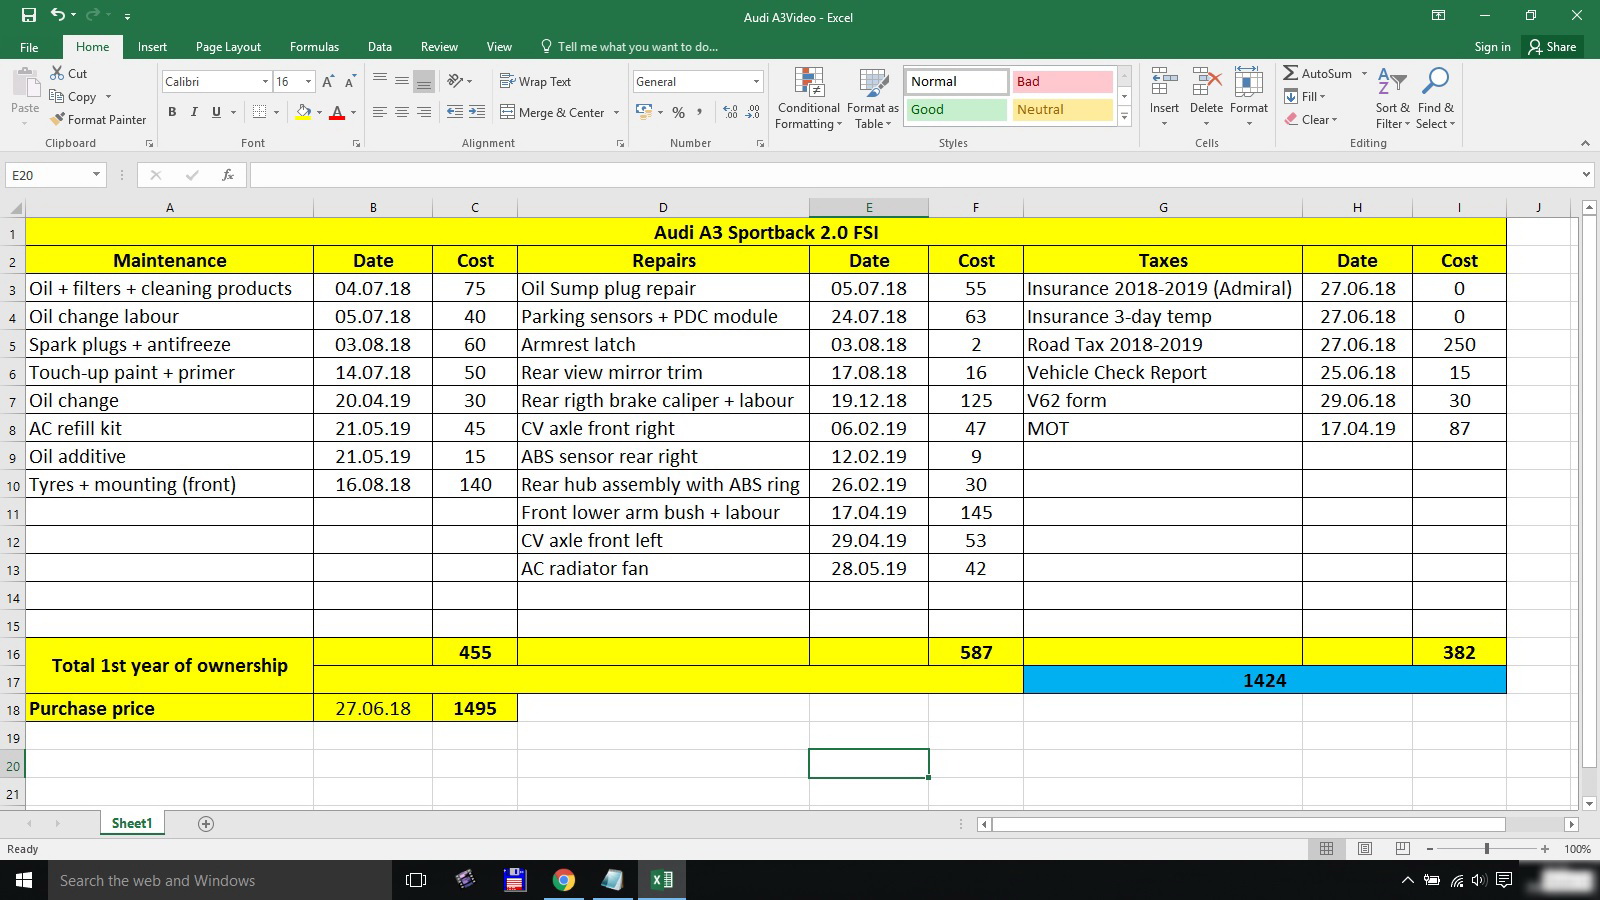Toggle Wrap Text for the cell
This screenshot has height=900, width=1600.
(535, 81)
